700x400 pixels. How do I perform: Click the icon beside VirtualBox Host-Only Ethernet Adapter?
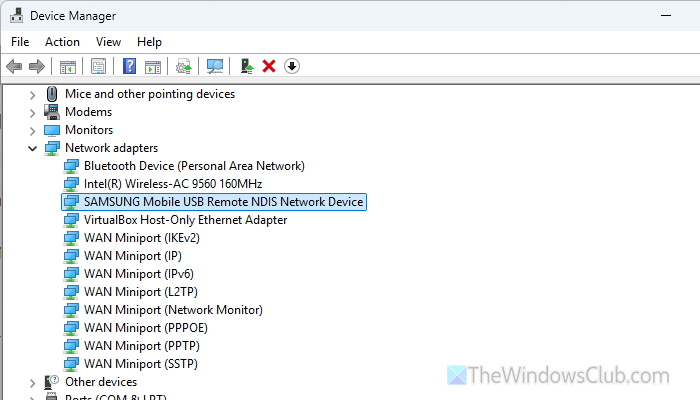tap(71, 221)
